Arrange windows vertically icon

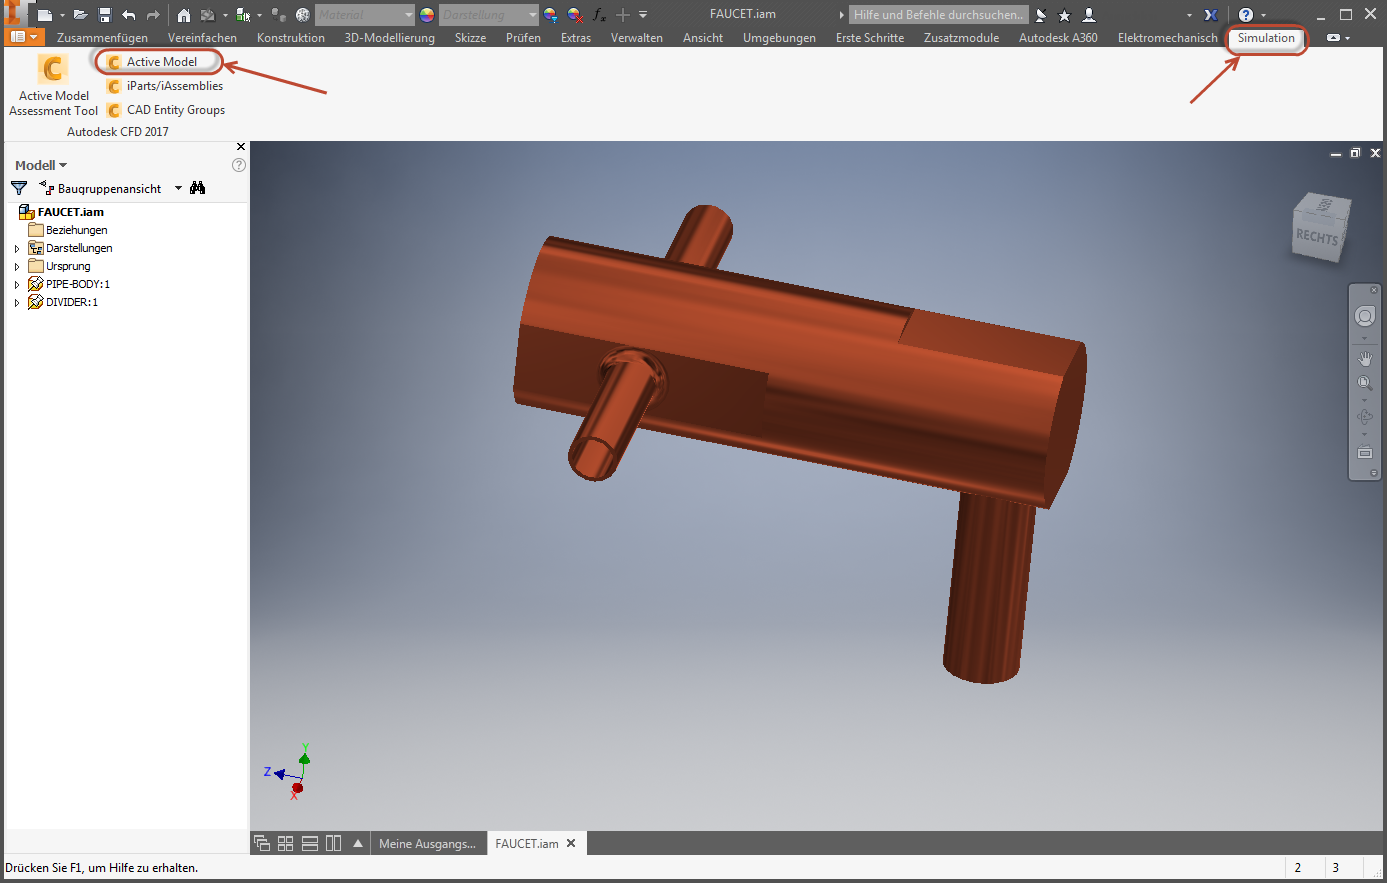[334, 843]
